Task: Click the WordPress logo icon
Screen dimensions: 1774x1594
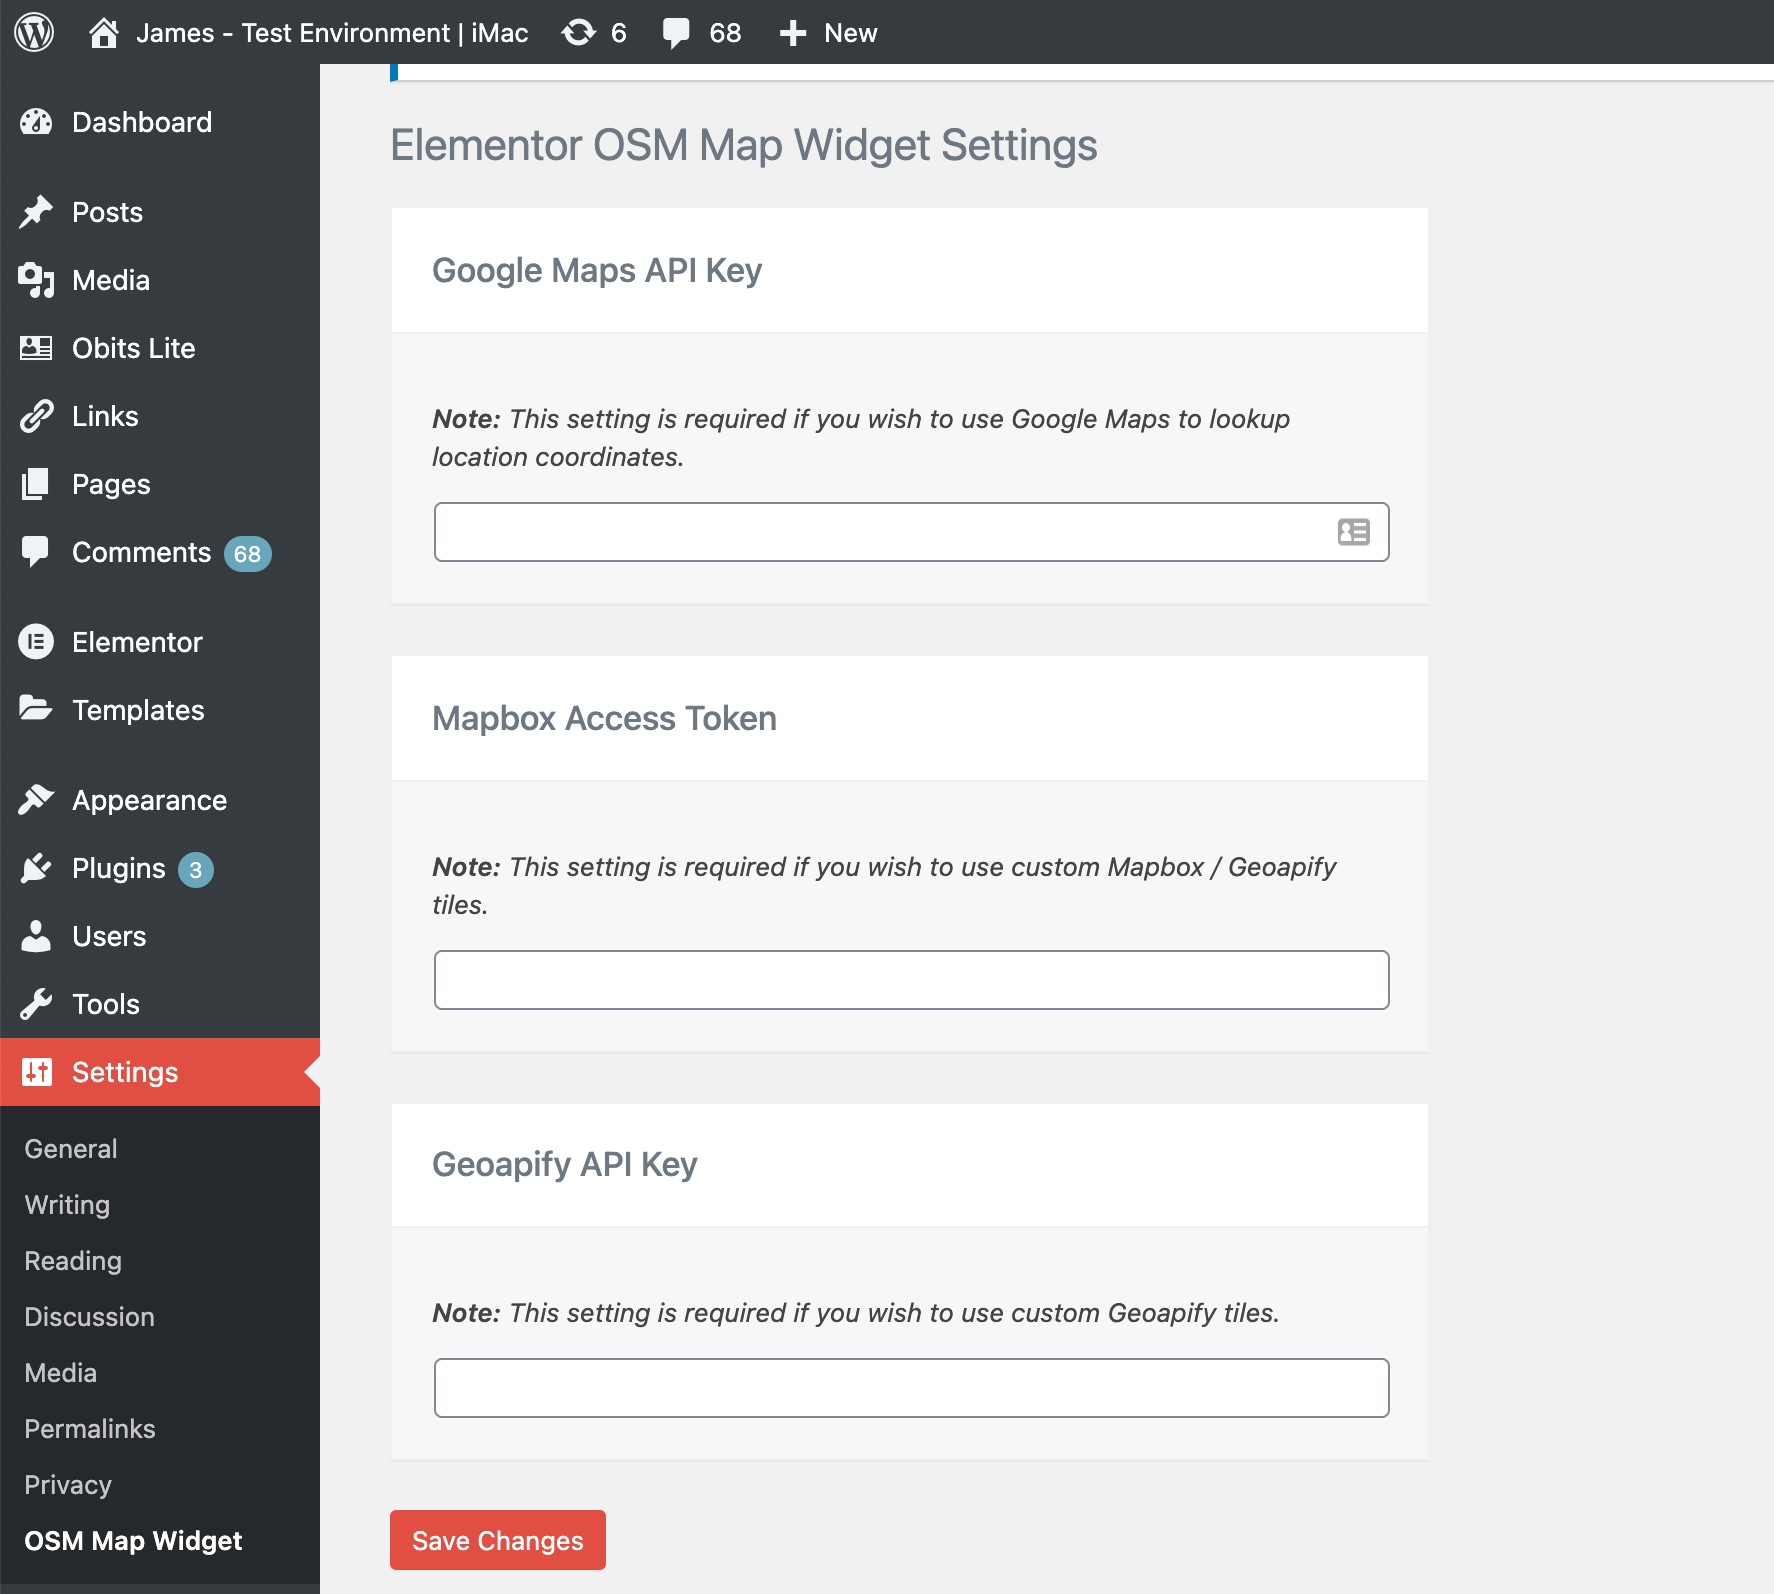Action: coord(34,32)
